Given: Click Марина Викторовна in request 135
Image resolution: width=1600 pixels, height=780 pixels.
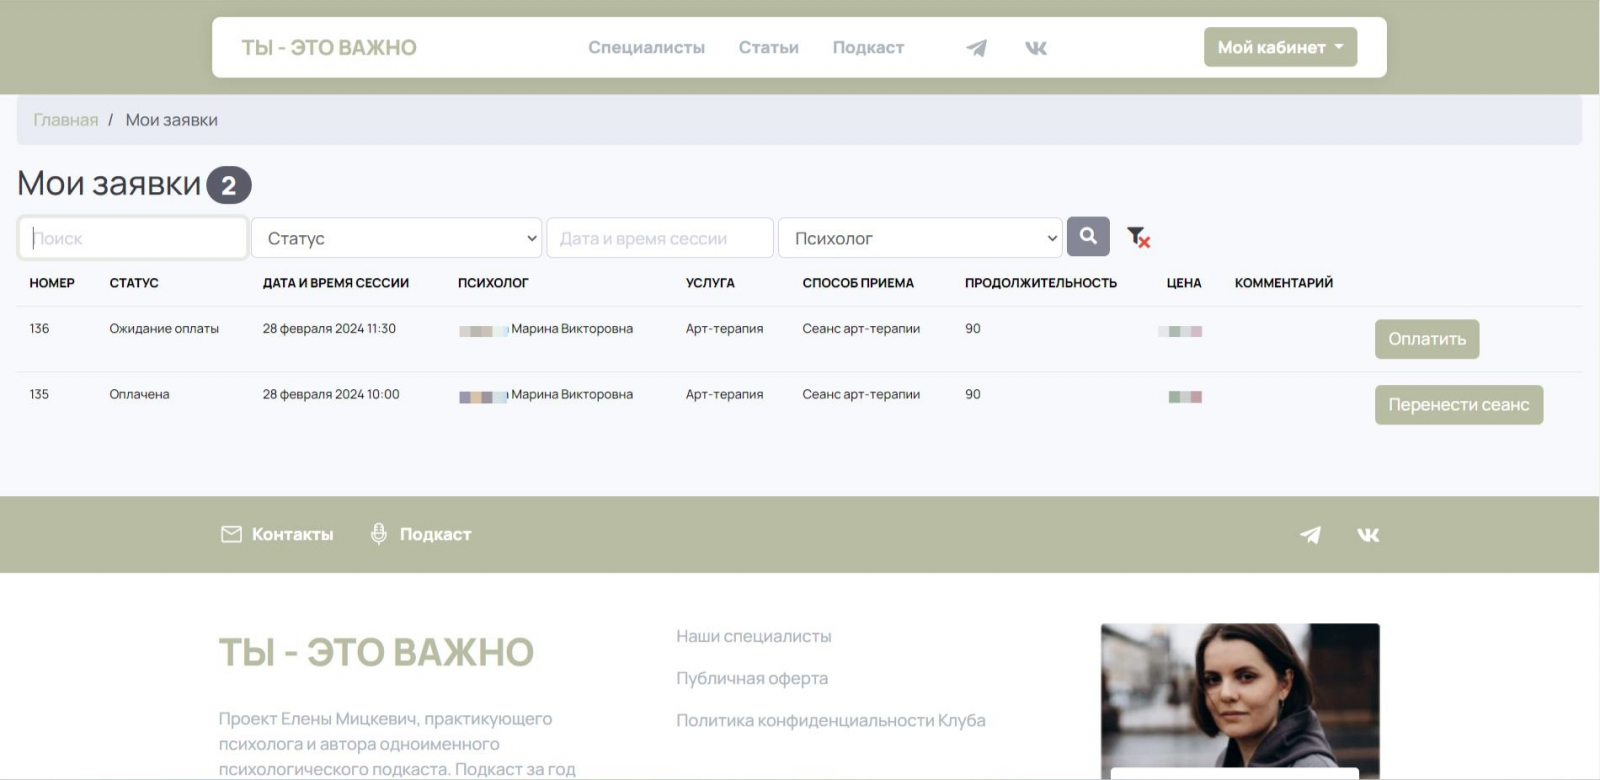Looking at the screenshot, I should 572,395.
